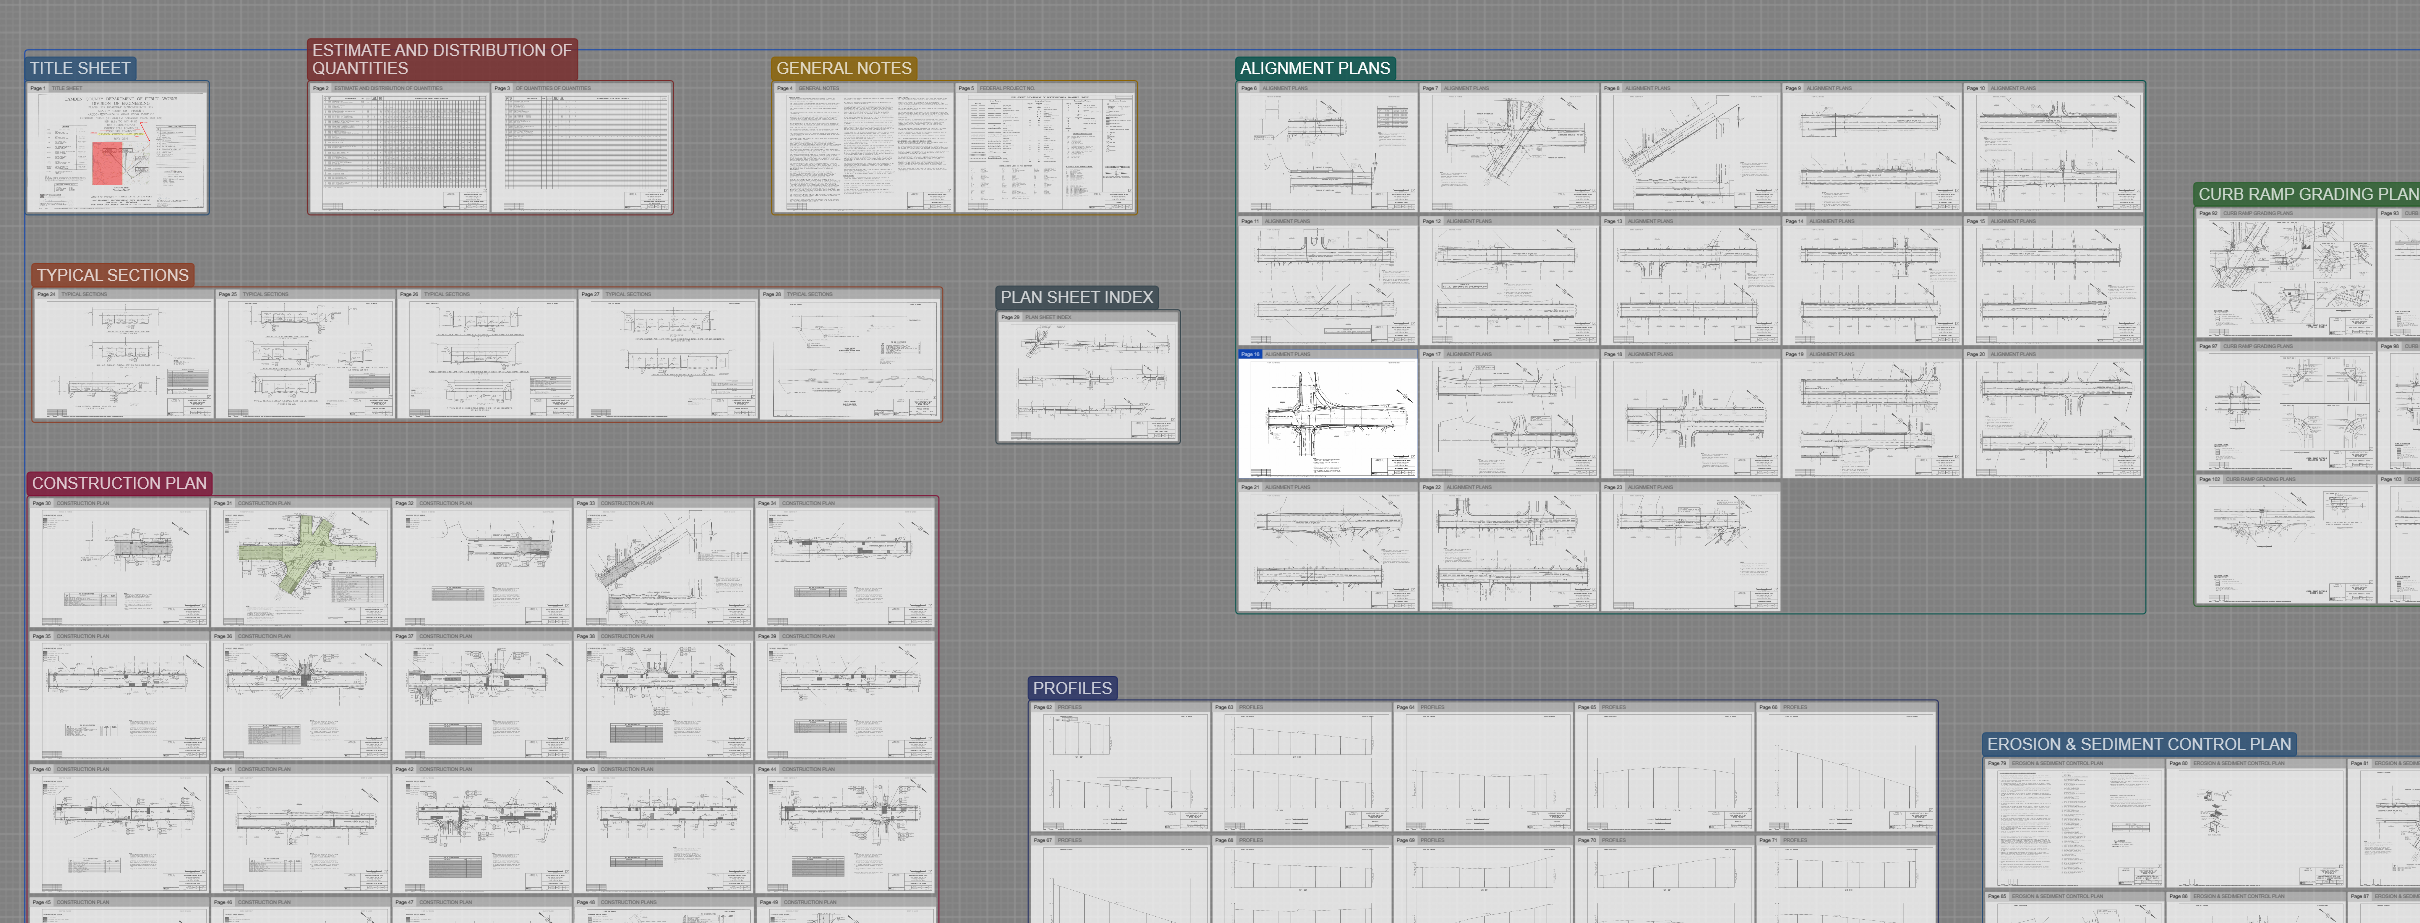2420x923 pixels.
Task: Open Page 32 construction plan thumbnail
Action: [x=482, y=563]
